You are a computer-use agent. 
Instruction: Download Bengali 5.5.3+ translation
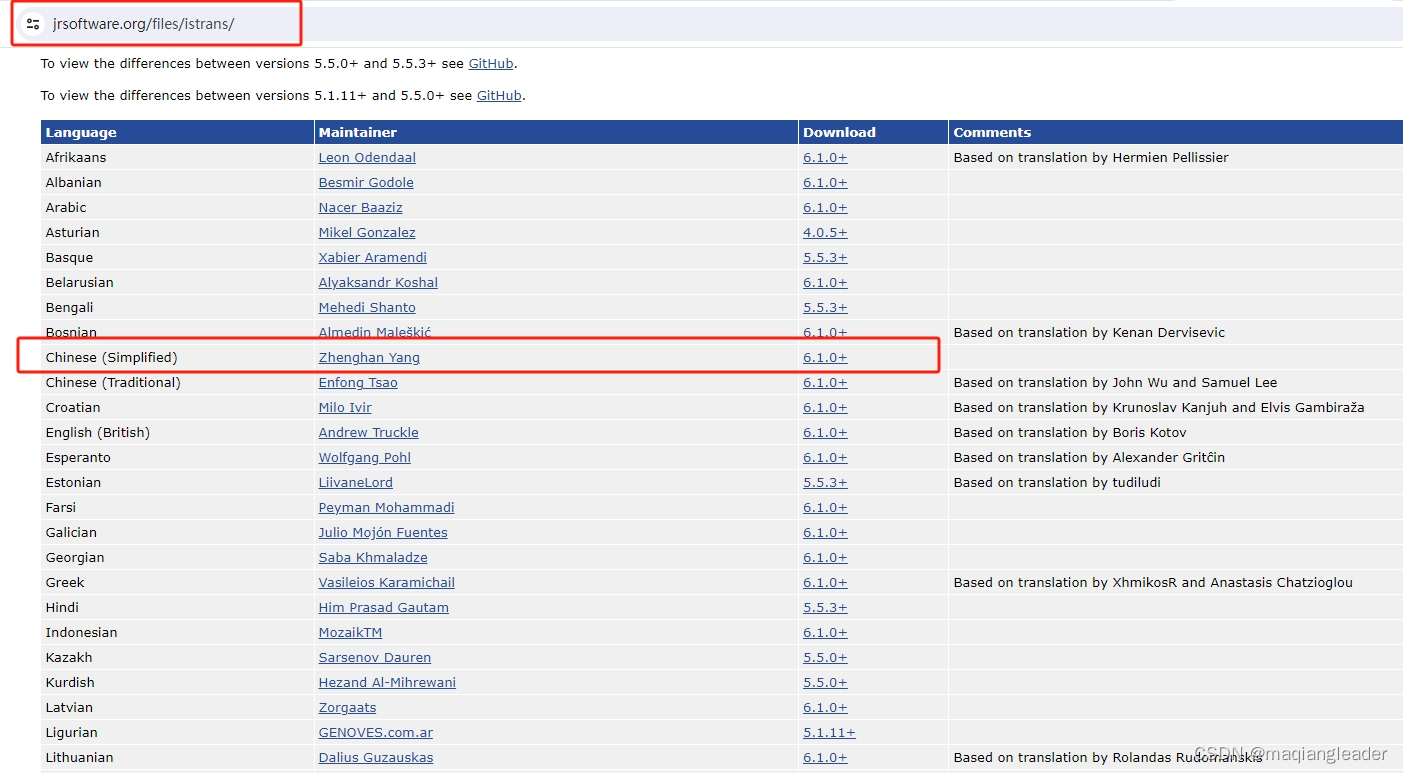tap(825, 307)
